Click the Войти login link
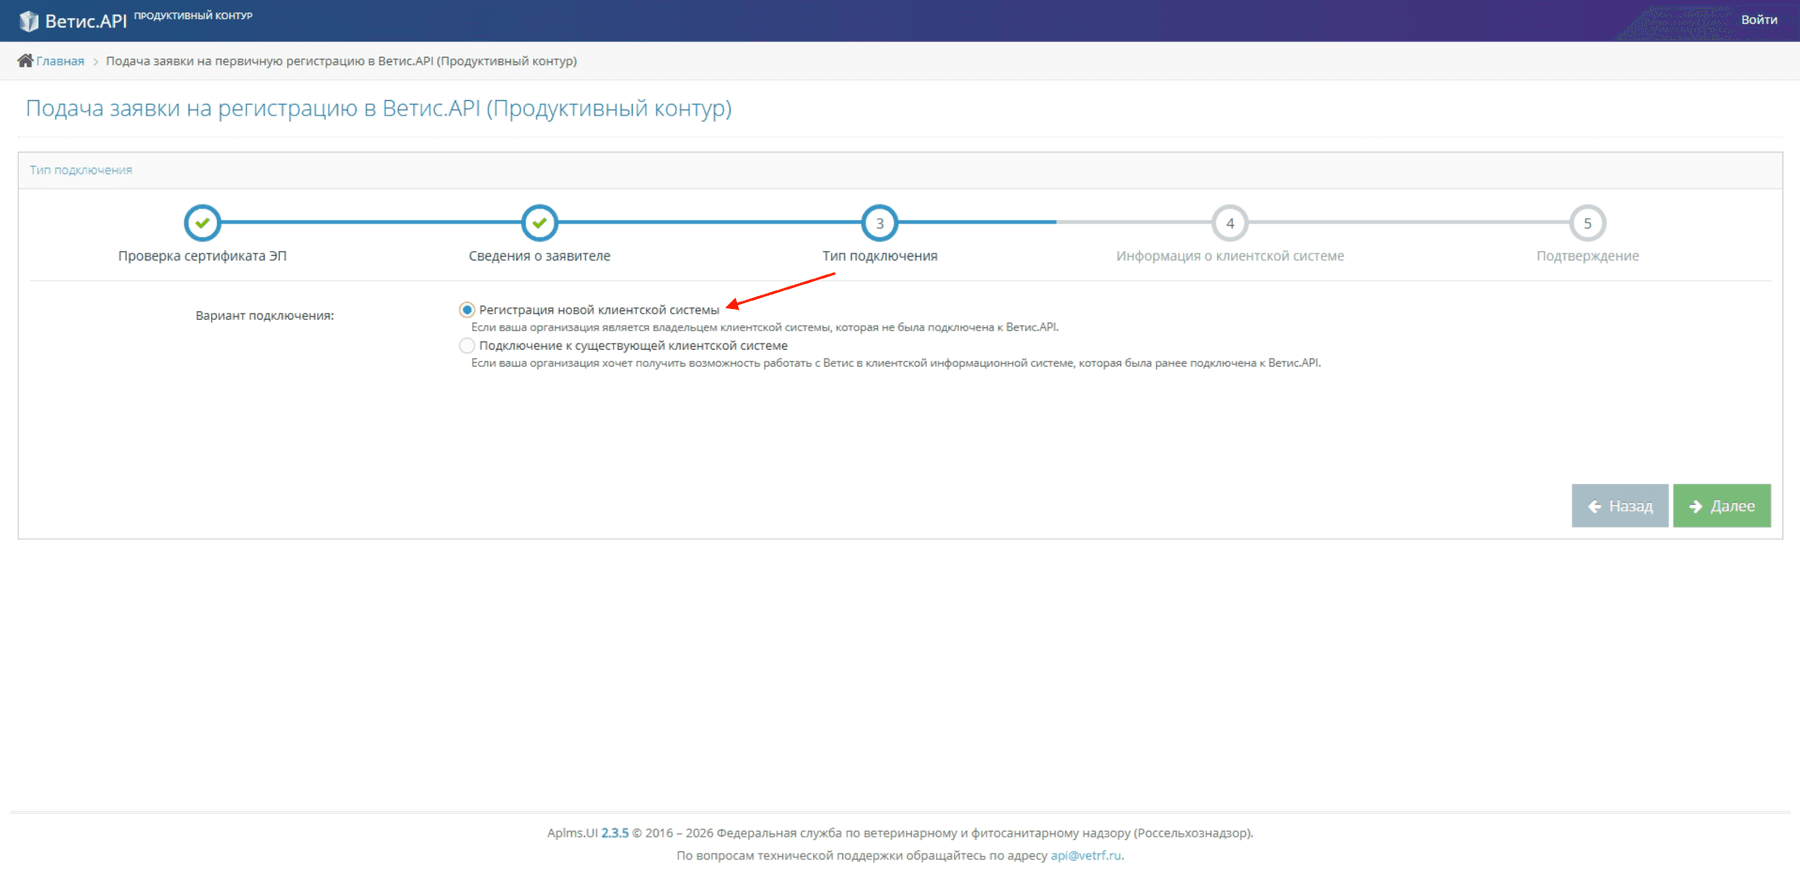The image size is (1800, 871). [x=1759, y=19]
